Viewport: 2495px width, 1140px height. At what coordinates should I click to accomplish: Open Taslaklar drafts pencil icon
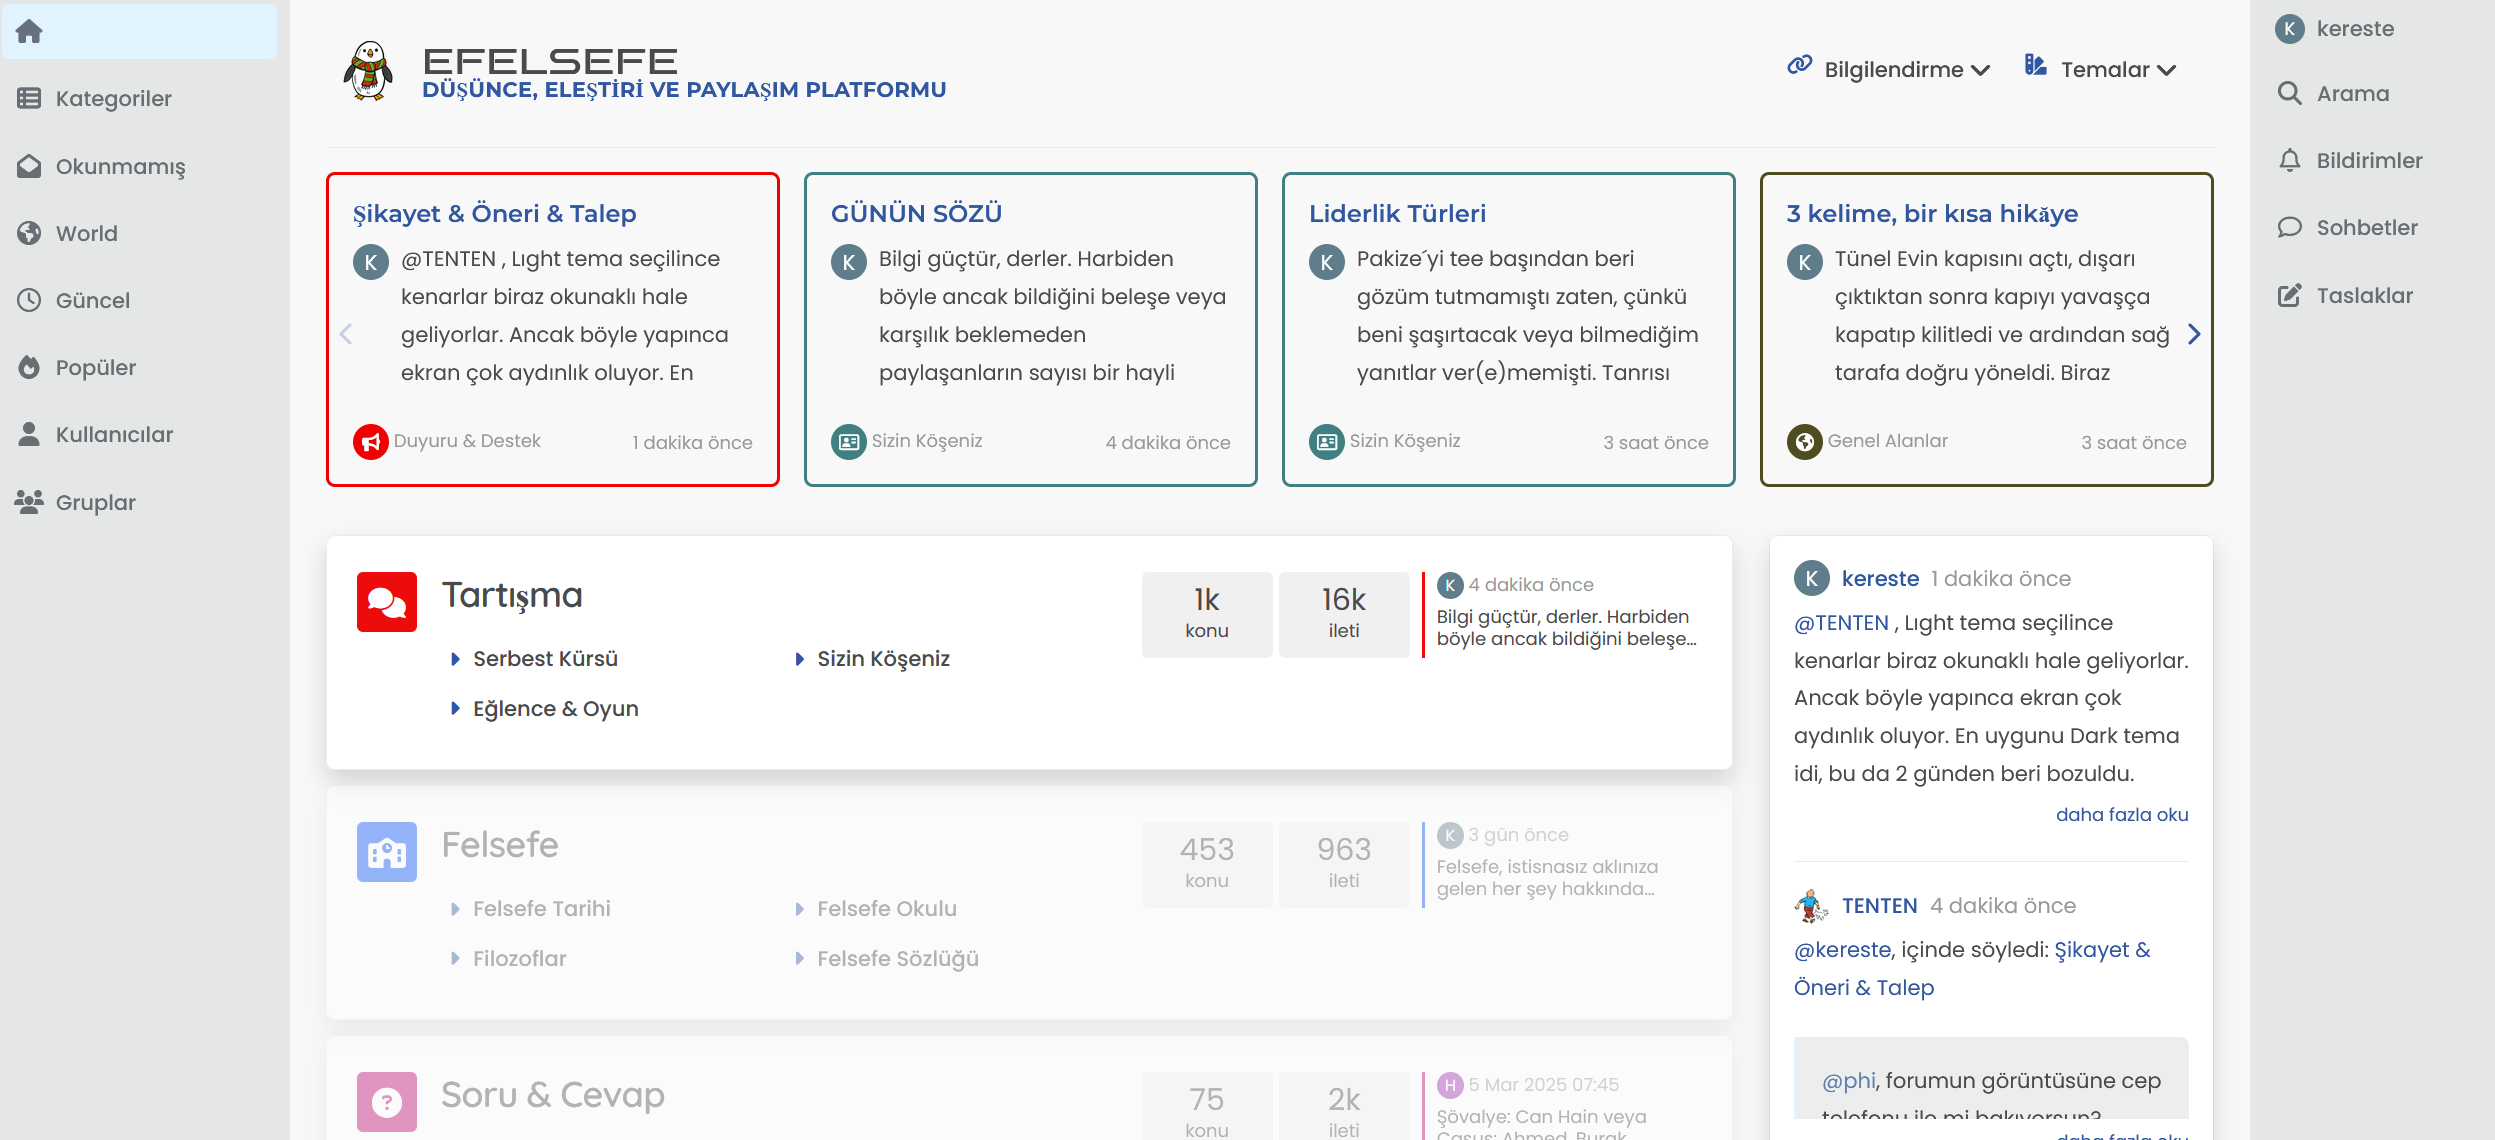[2289, 295]
